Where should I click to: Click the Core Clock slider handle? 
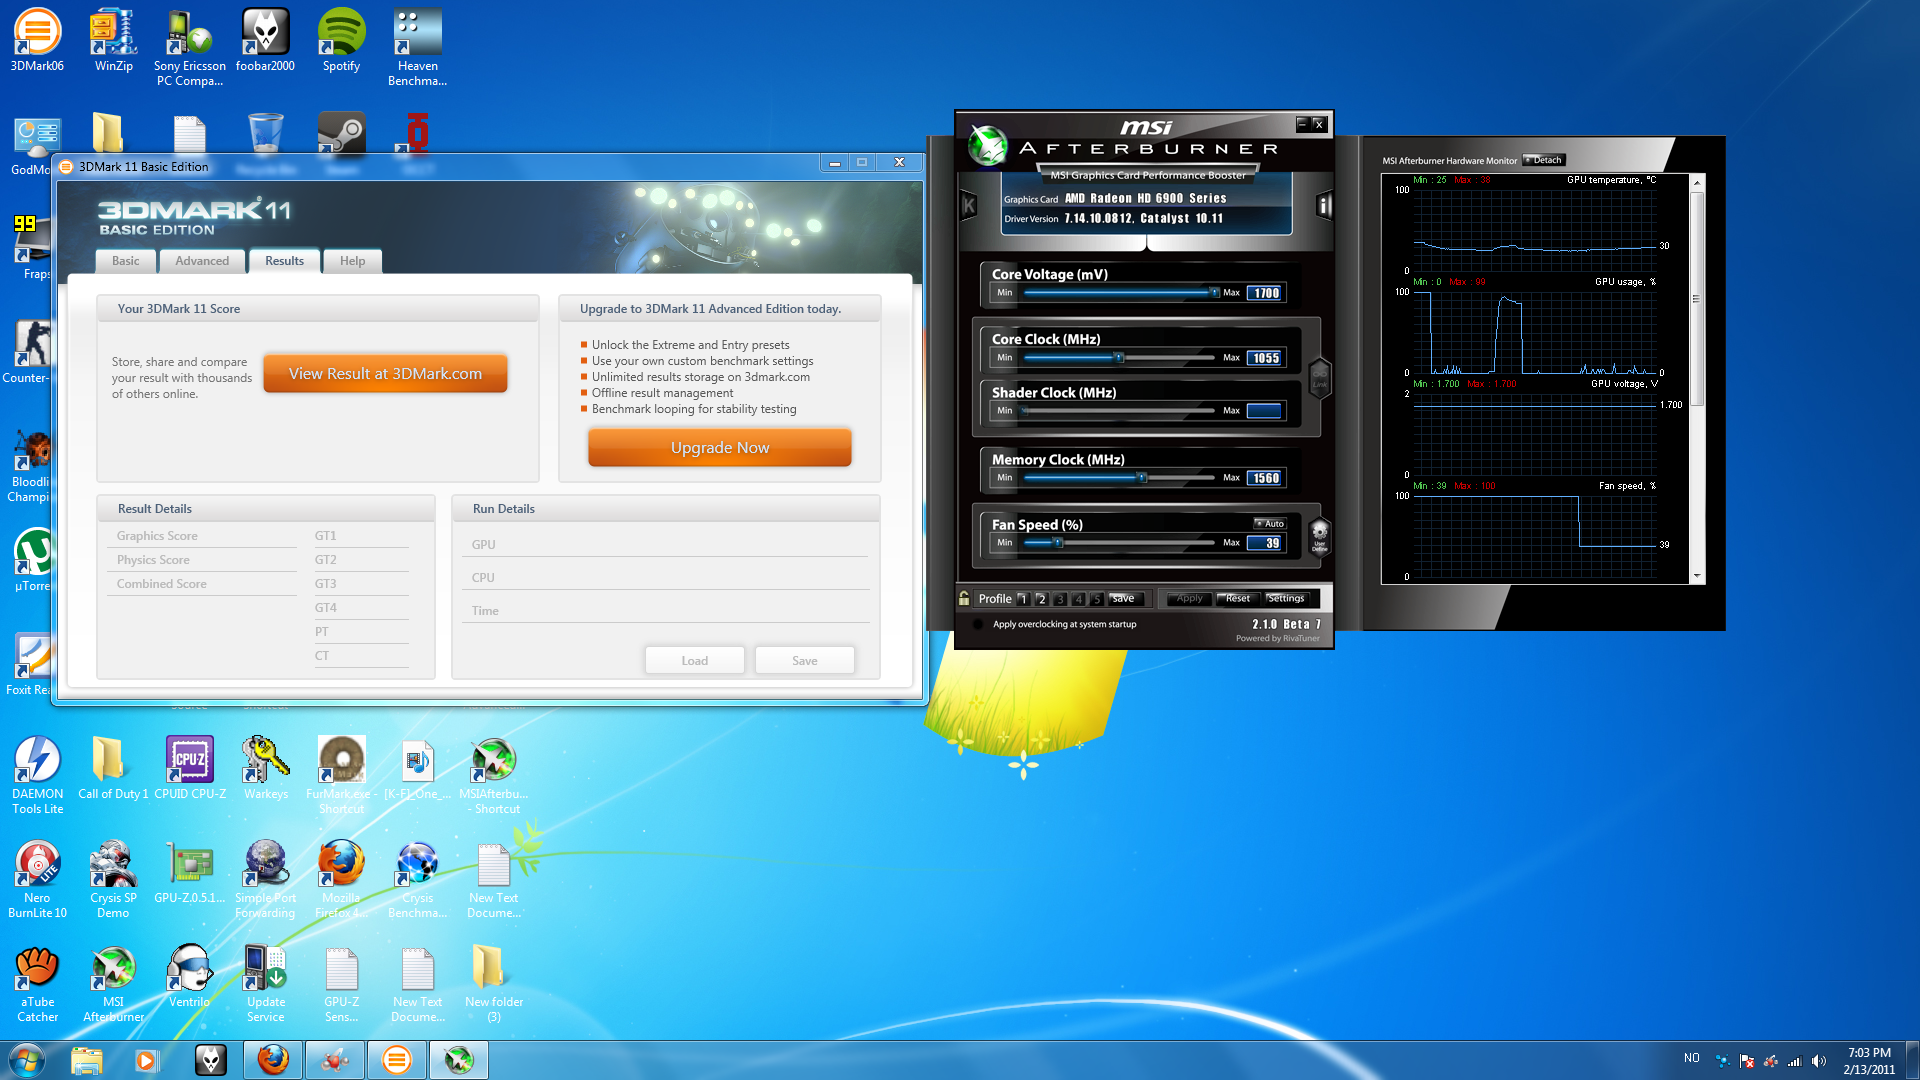pos(1119,358)
